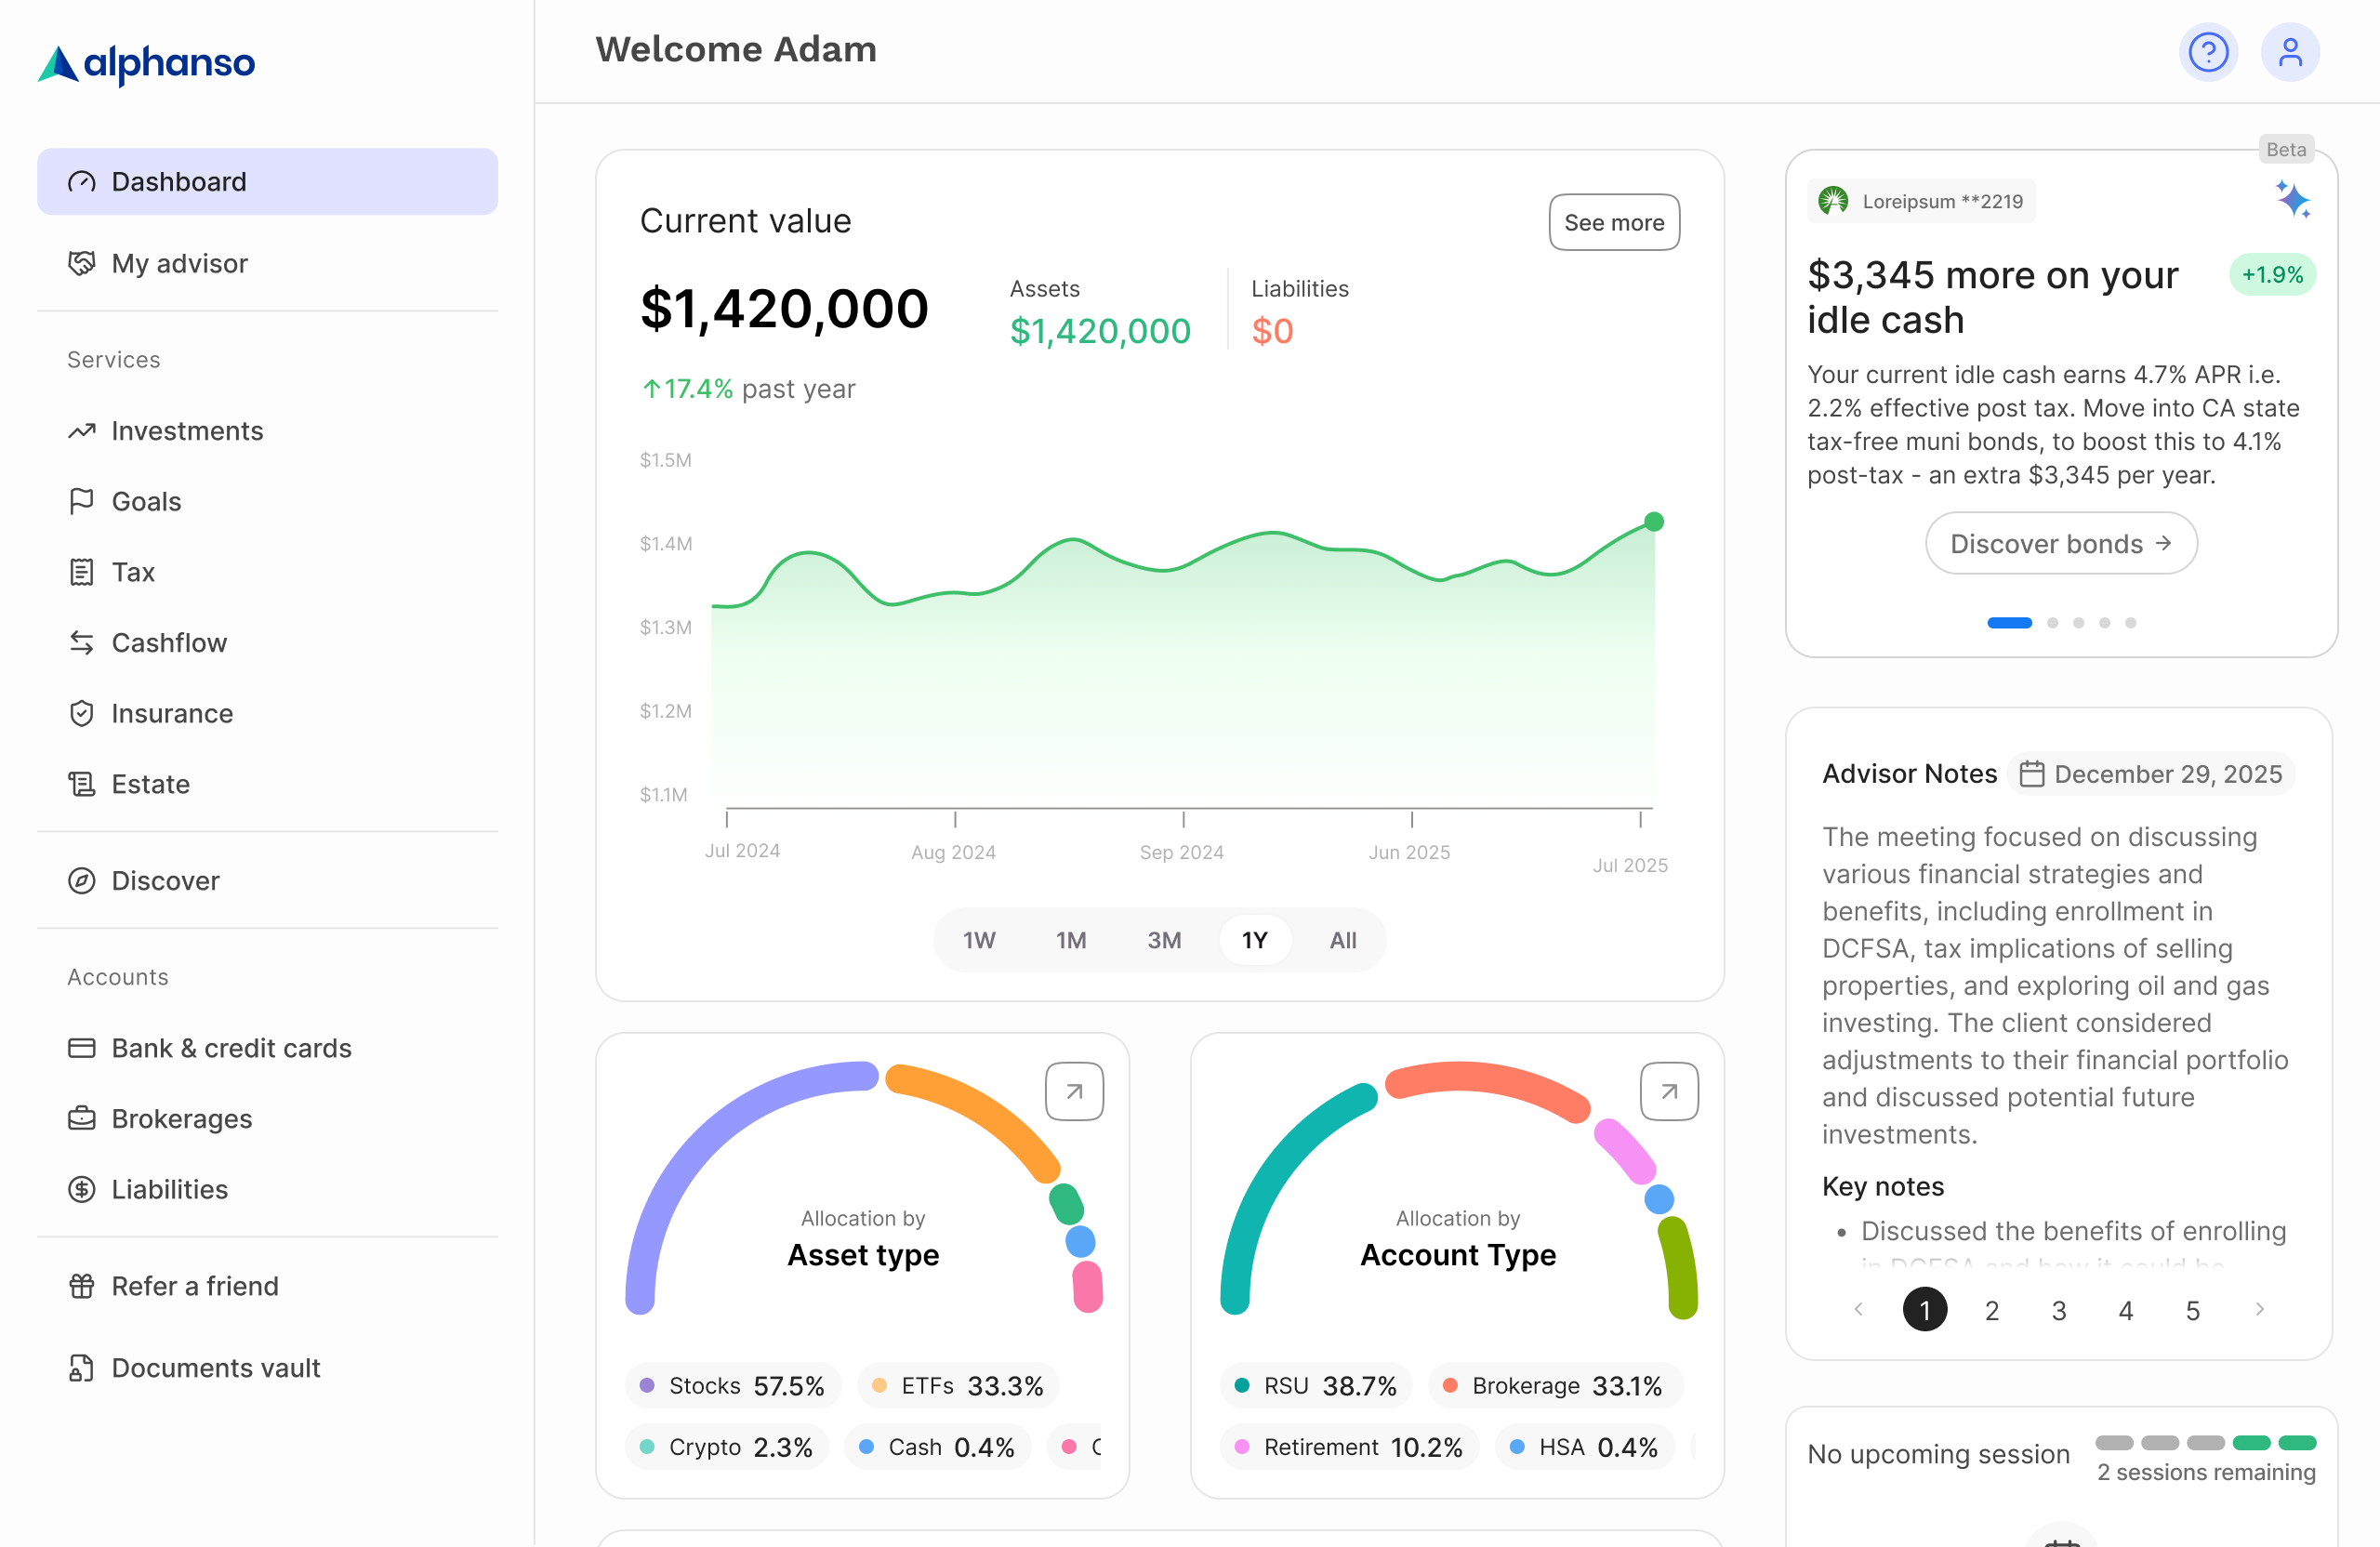Image resolution: width=2380 pixels, height=1547 pixels.
Task: Expand the Account Type allocation arrow icon
Action: 1668,1091
